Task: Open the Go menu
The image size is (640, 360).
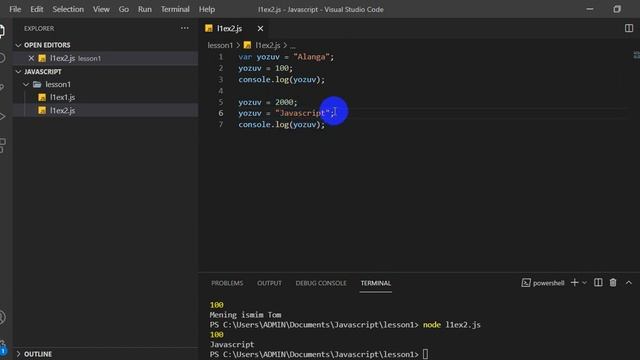Action: tap(124, 9)
